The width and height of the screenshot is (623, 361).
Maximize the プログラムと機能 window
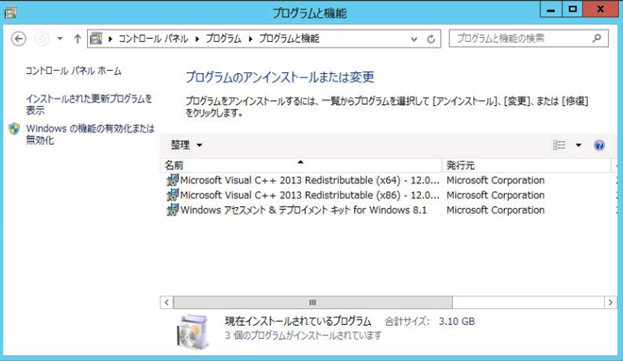coord(572,10)
